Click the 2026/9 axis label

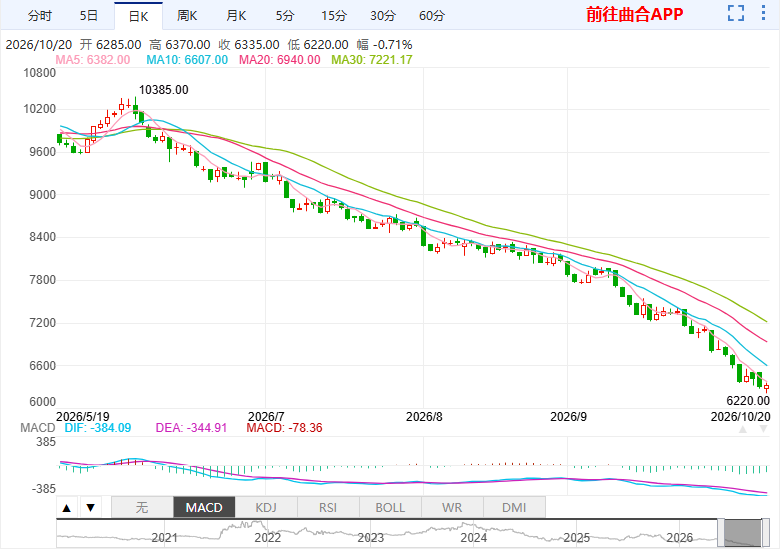point(569,417)
